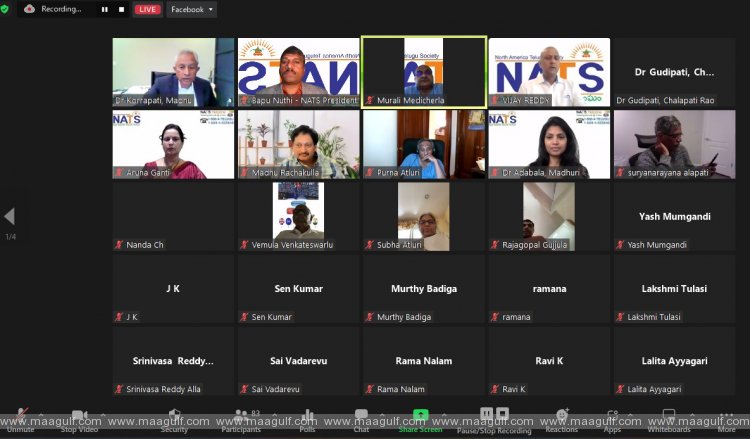Screen dimensions: 750x439
Task: Go to previous page of participants
Action: pos(10,216)
